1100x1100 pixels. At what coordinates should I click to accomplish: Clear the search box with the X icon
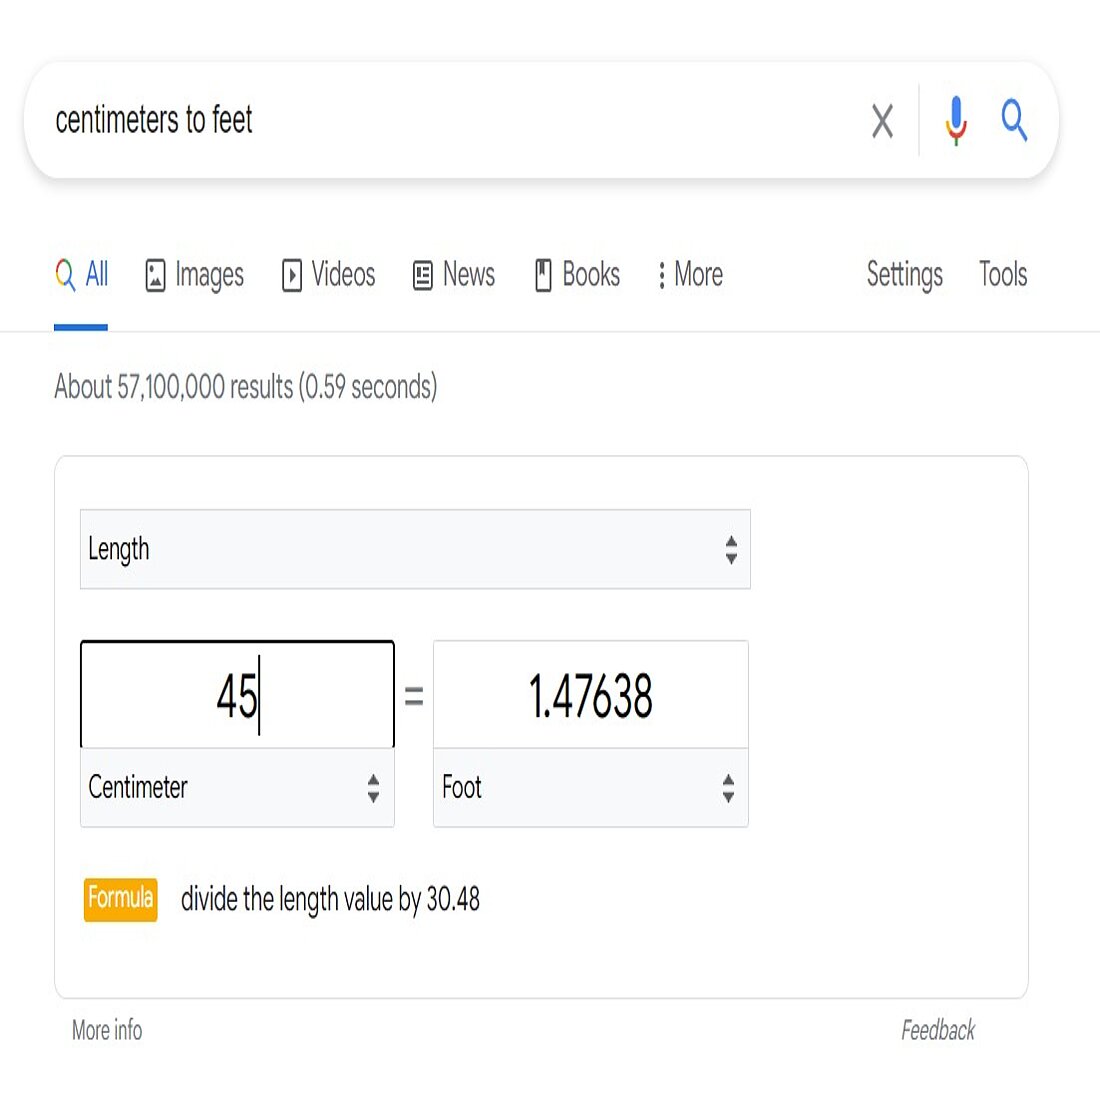[x=882, y=122]
